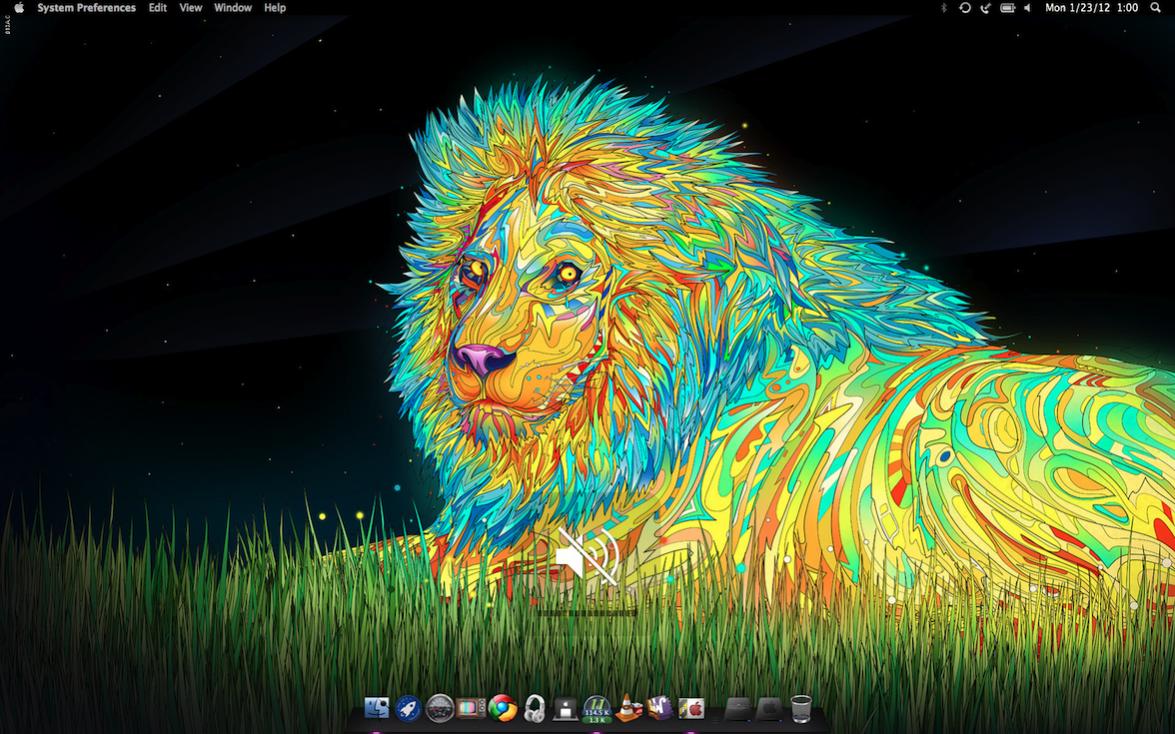The height and width of the screenshot is (734, 1175).
Task: Launch VLC traffic cone icon in dock
Action: pos(628,707)
